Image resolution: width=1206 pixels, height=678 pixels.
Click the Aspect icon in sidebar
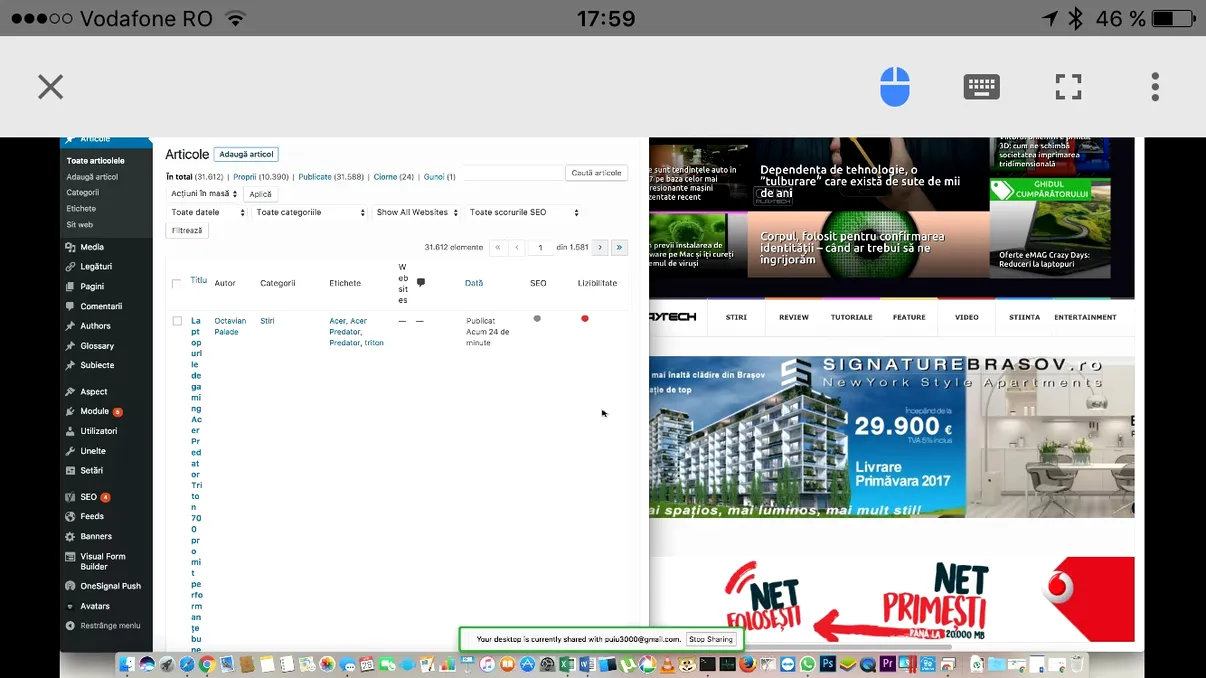(x=70, y=392)
